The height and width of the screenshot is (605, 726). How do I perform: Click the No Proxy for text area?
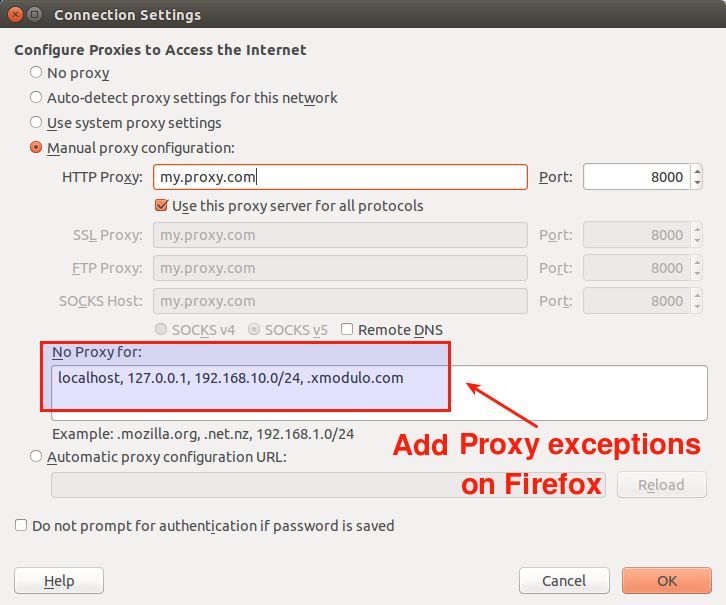[379, 393]
